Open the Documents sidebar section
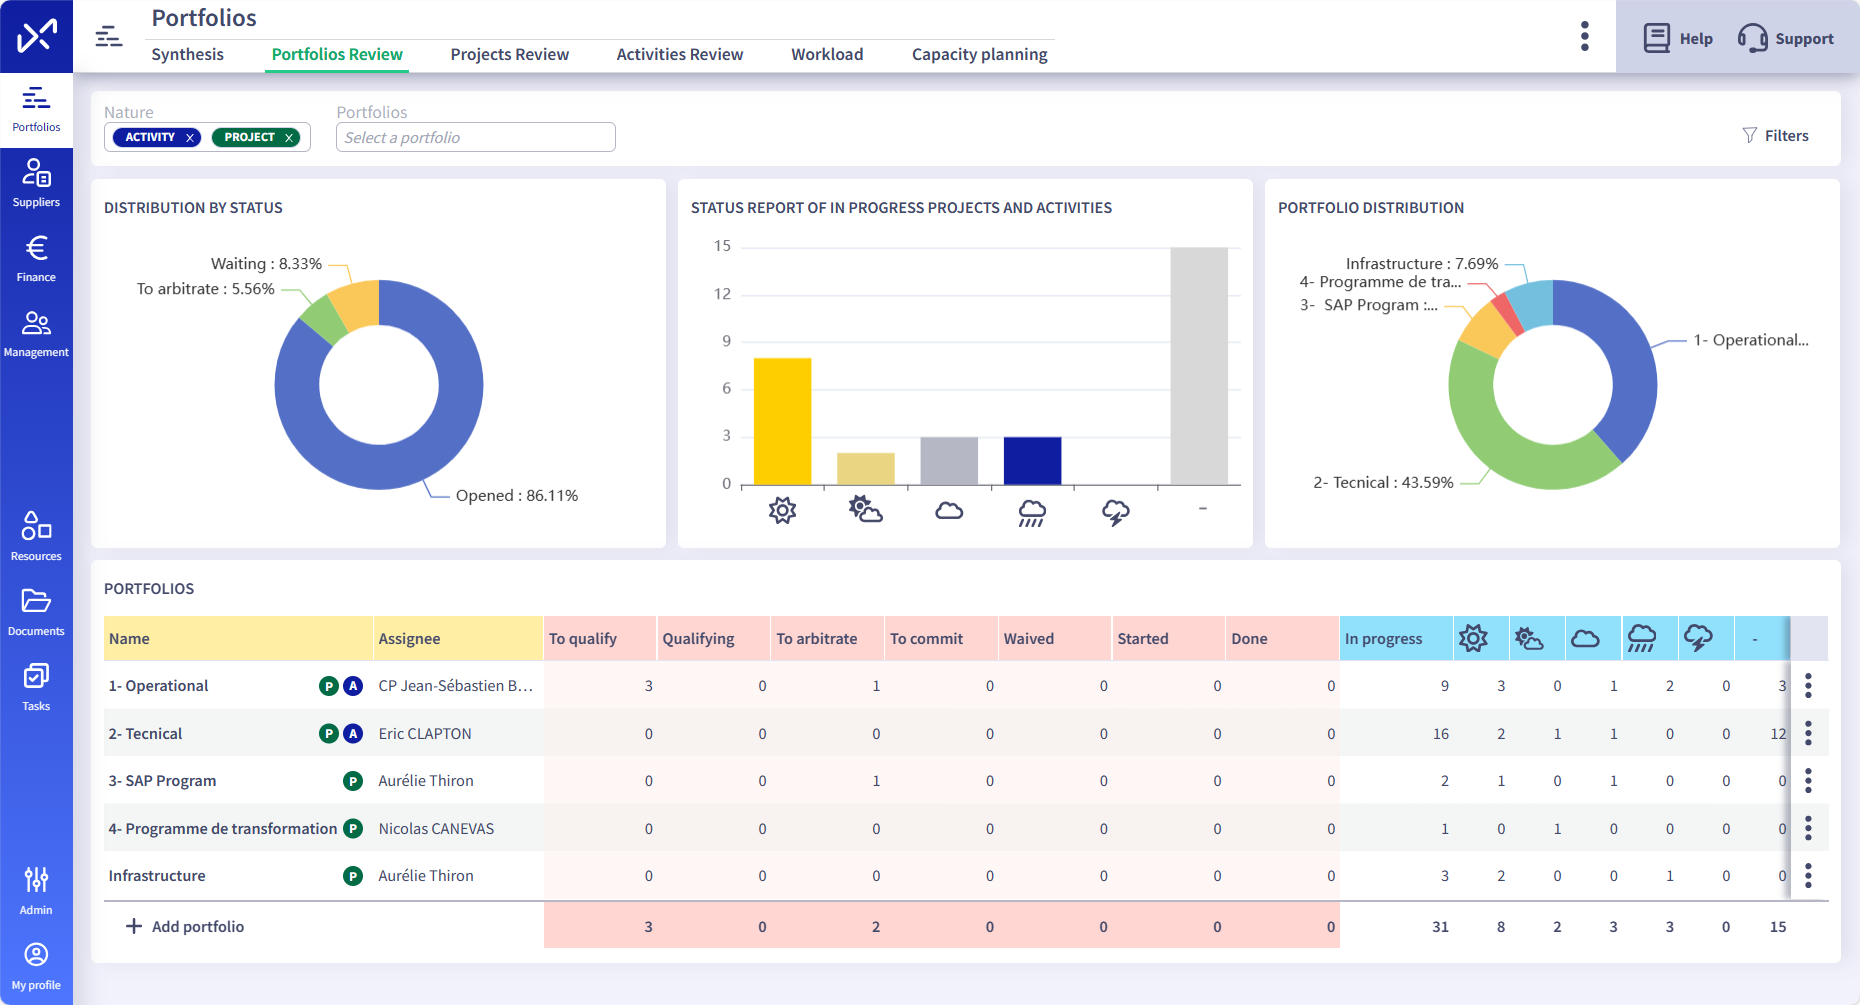Image resolution: width=1860 pixels, height=1005 pixels. point(36,613)
